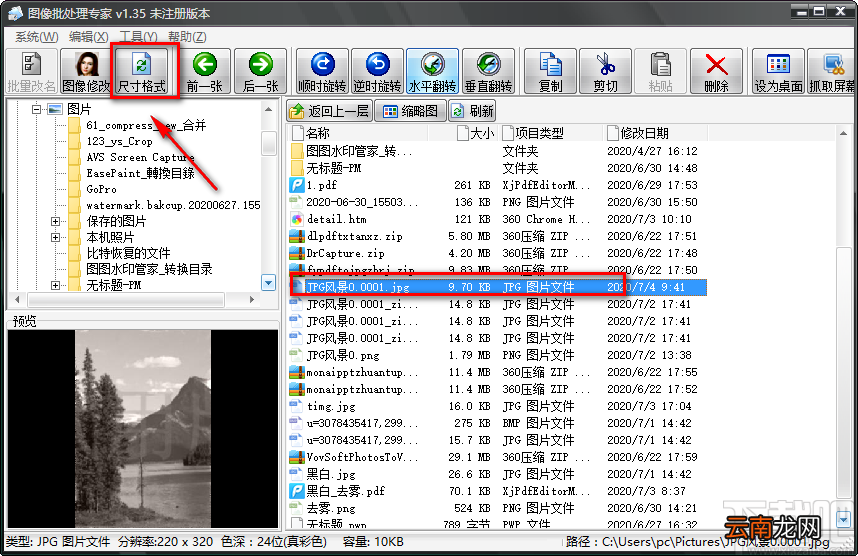This screenshot has width=858, height=556.
Task: Click the 粘贴 paste toolbar button
Action: tap(660, 71)
